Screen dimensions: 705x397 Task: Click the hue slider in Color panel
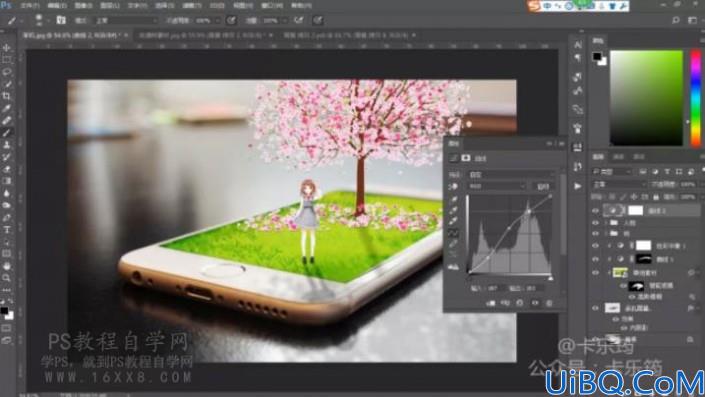tap(696, 98)
